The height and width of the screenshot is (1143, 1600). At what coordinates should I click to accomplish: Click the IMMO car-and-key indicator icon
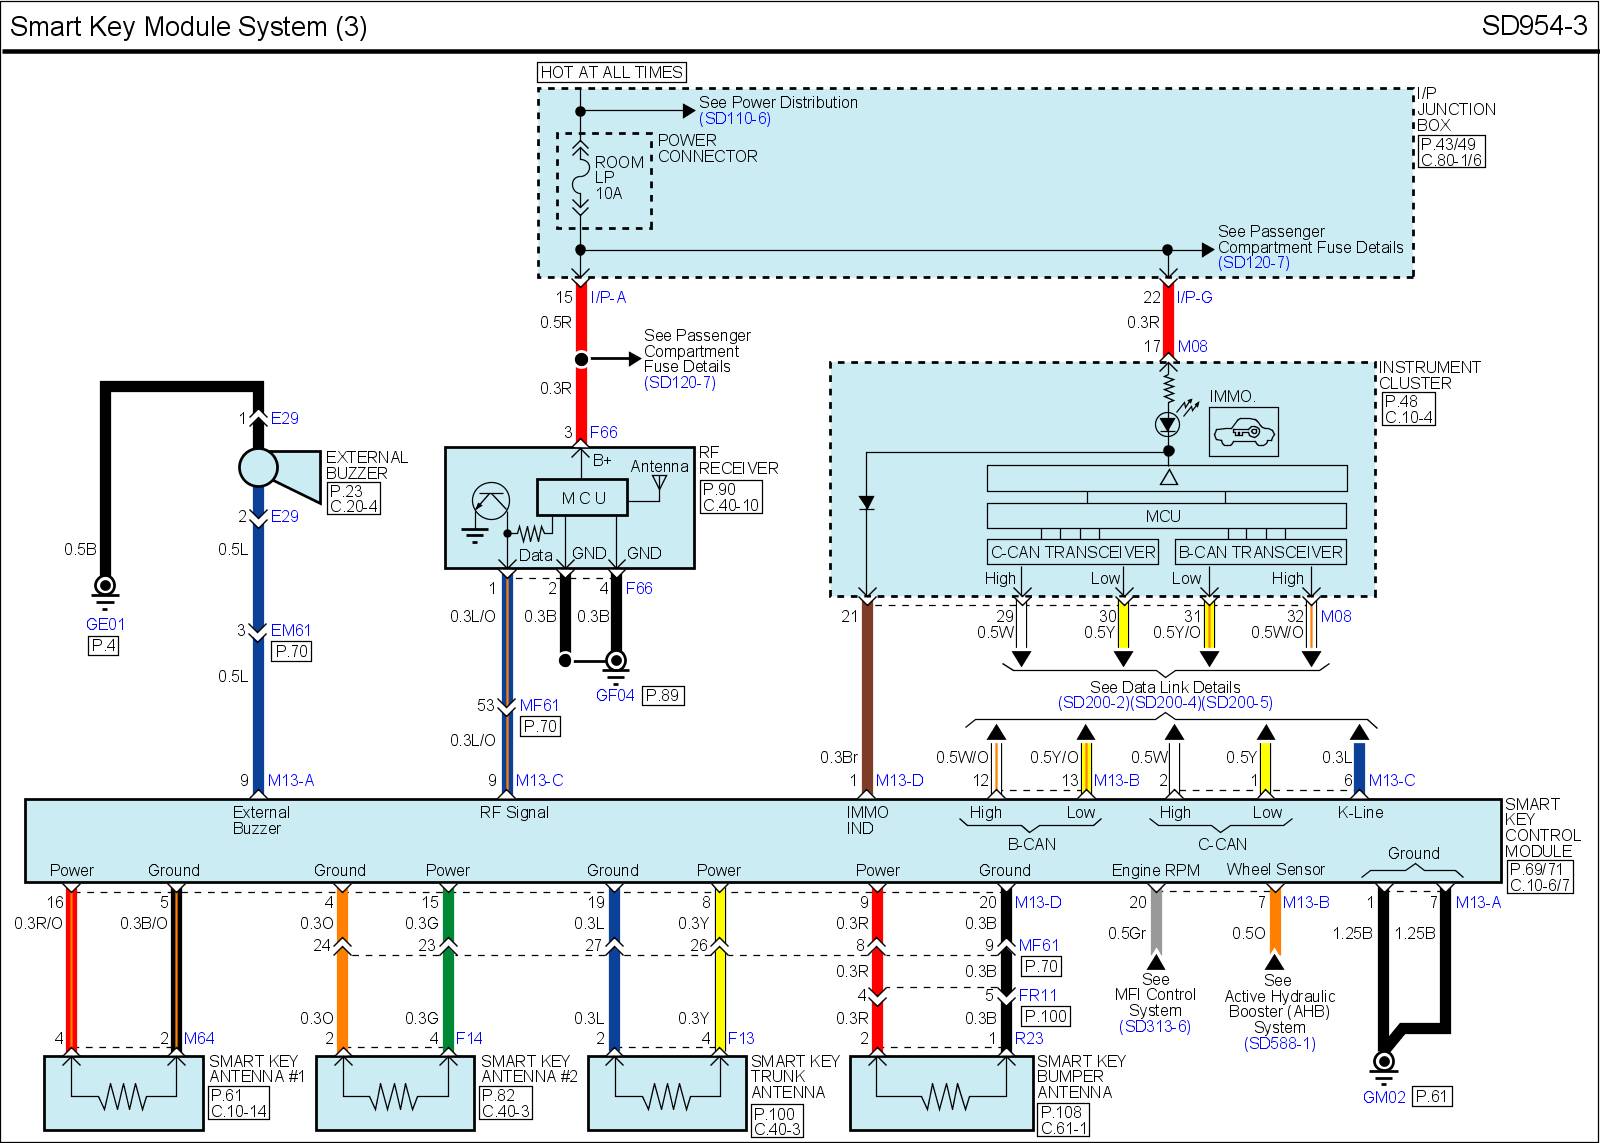1243,434
